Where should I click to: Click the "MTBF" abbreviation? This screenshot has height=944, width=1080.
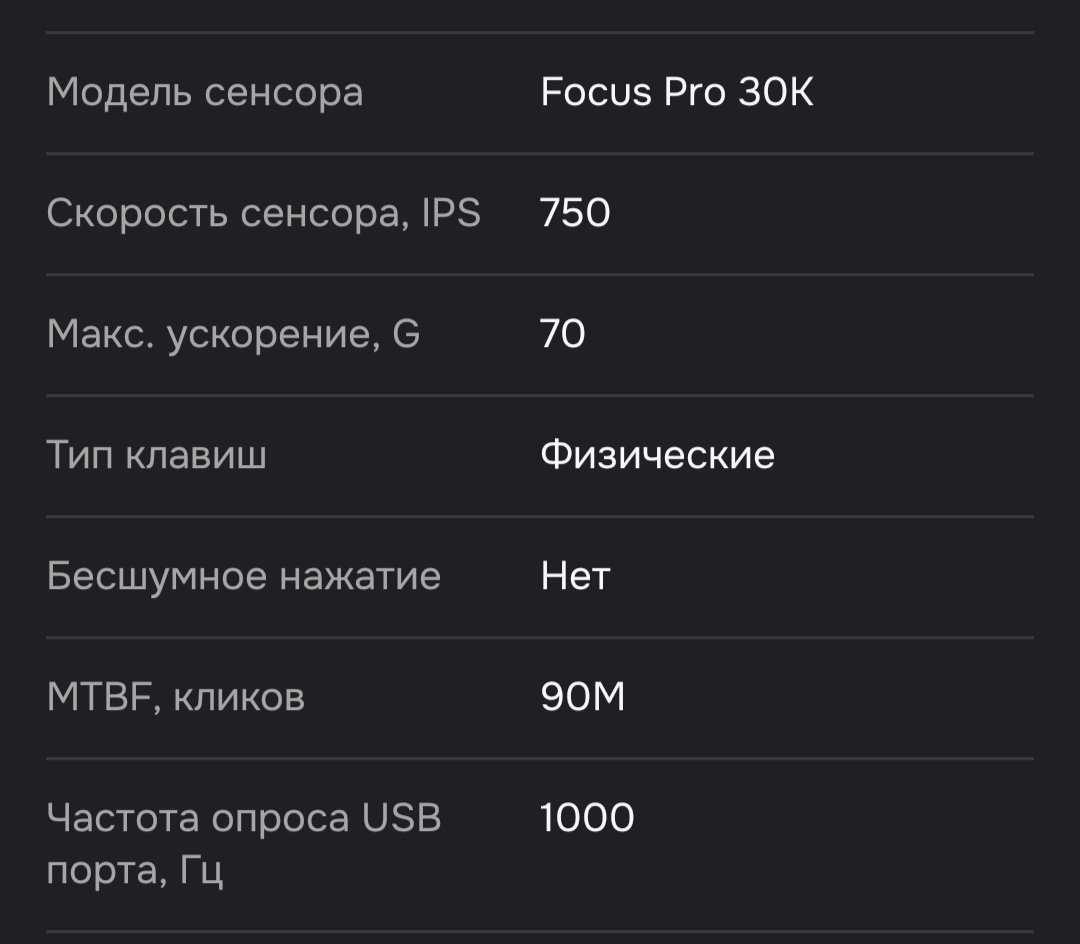tap(99, 698)
